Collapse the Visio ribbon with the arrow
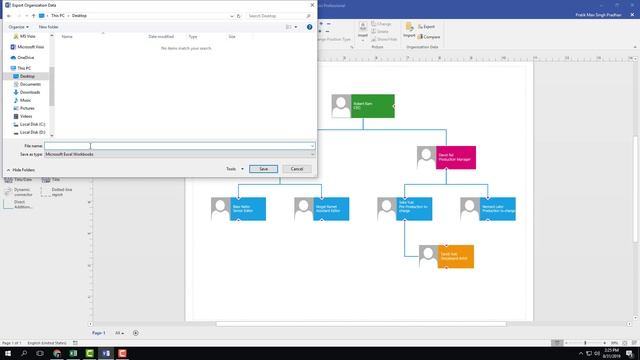640x360 pixels. [x=635, y=47]
